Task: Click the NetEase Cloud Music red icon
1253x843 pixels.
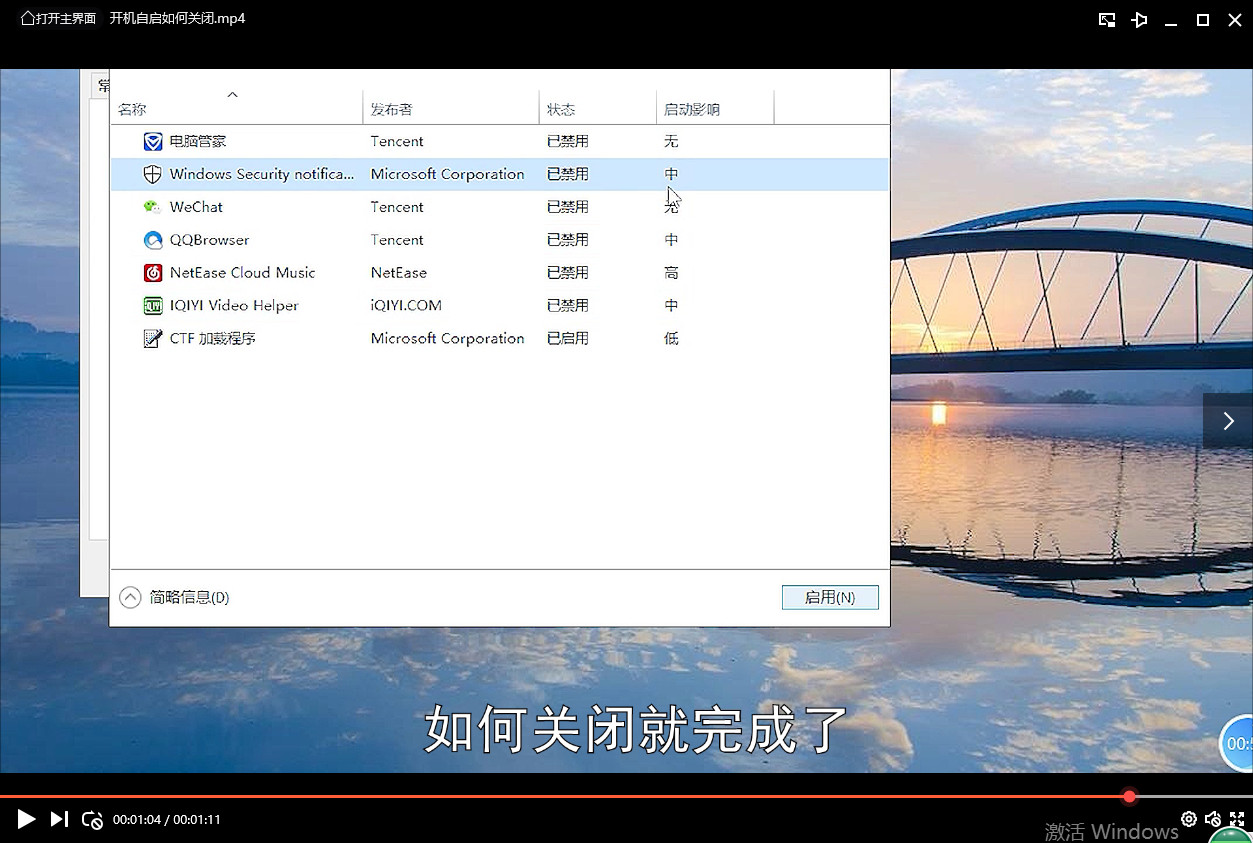Action: click(152, 272)
